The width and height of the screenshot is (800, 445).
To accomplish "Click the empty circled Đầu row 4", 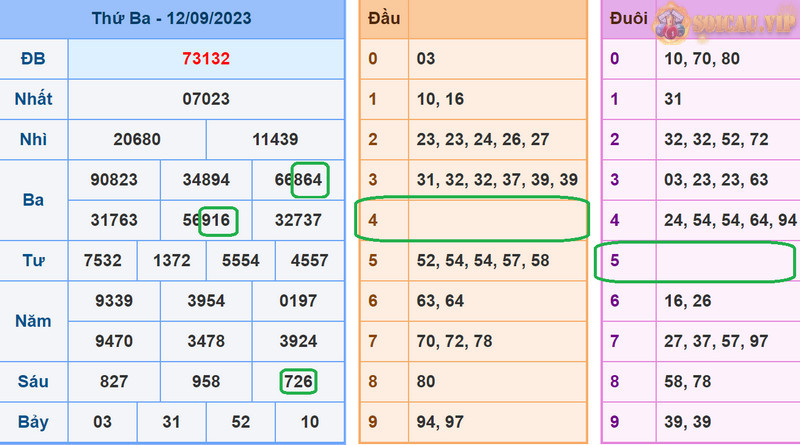I will 472,219.
